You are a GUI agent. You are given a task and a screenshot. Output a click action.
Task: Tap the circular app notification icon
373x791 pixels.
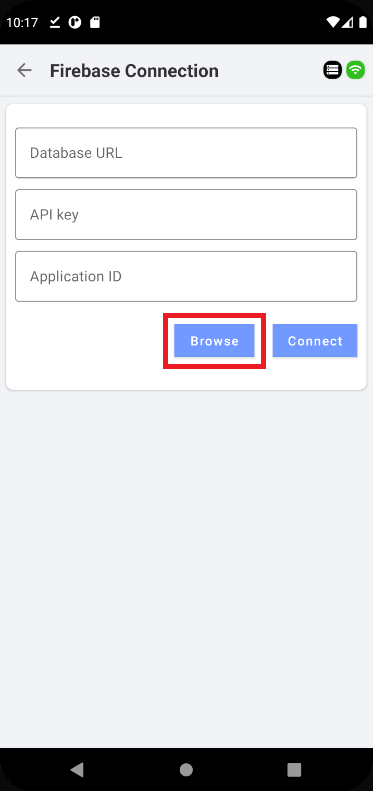click(x=75, y=23)
